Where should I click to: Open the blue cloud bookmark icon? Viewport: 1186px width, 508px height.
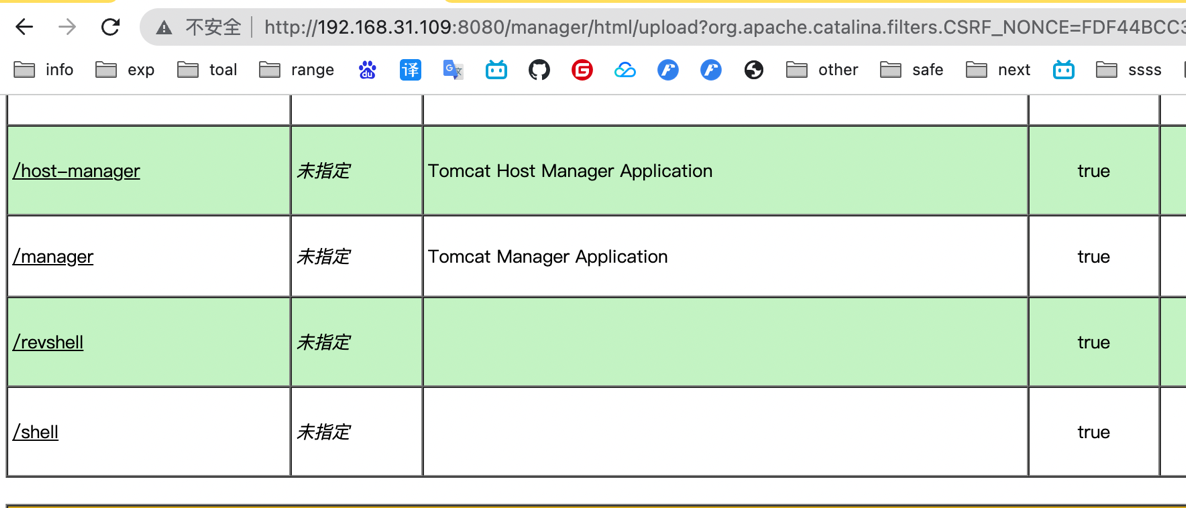625,70
